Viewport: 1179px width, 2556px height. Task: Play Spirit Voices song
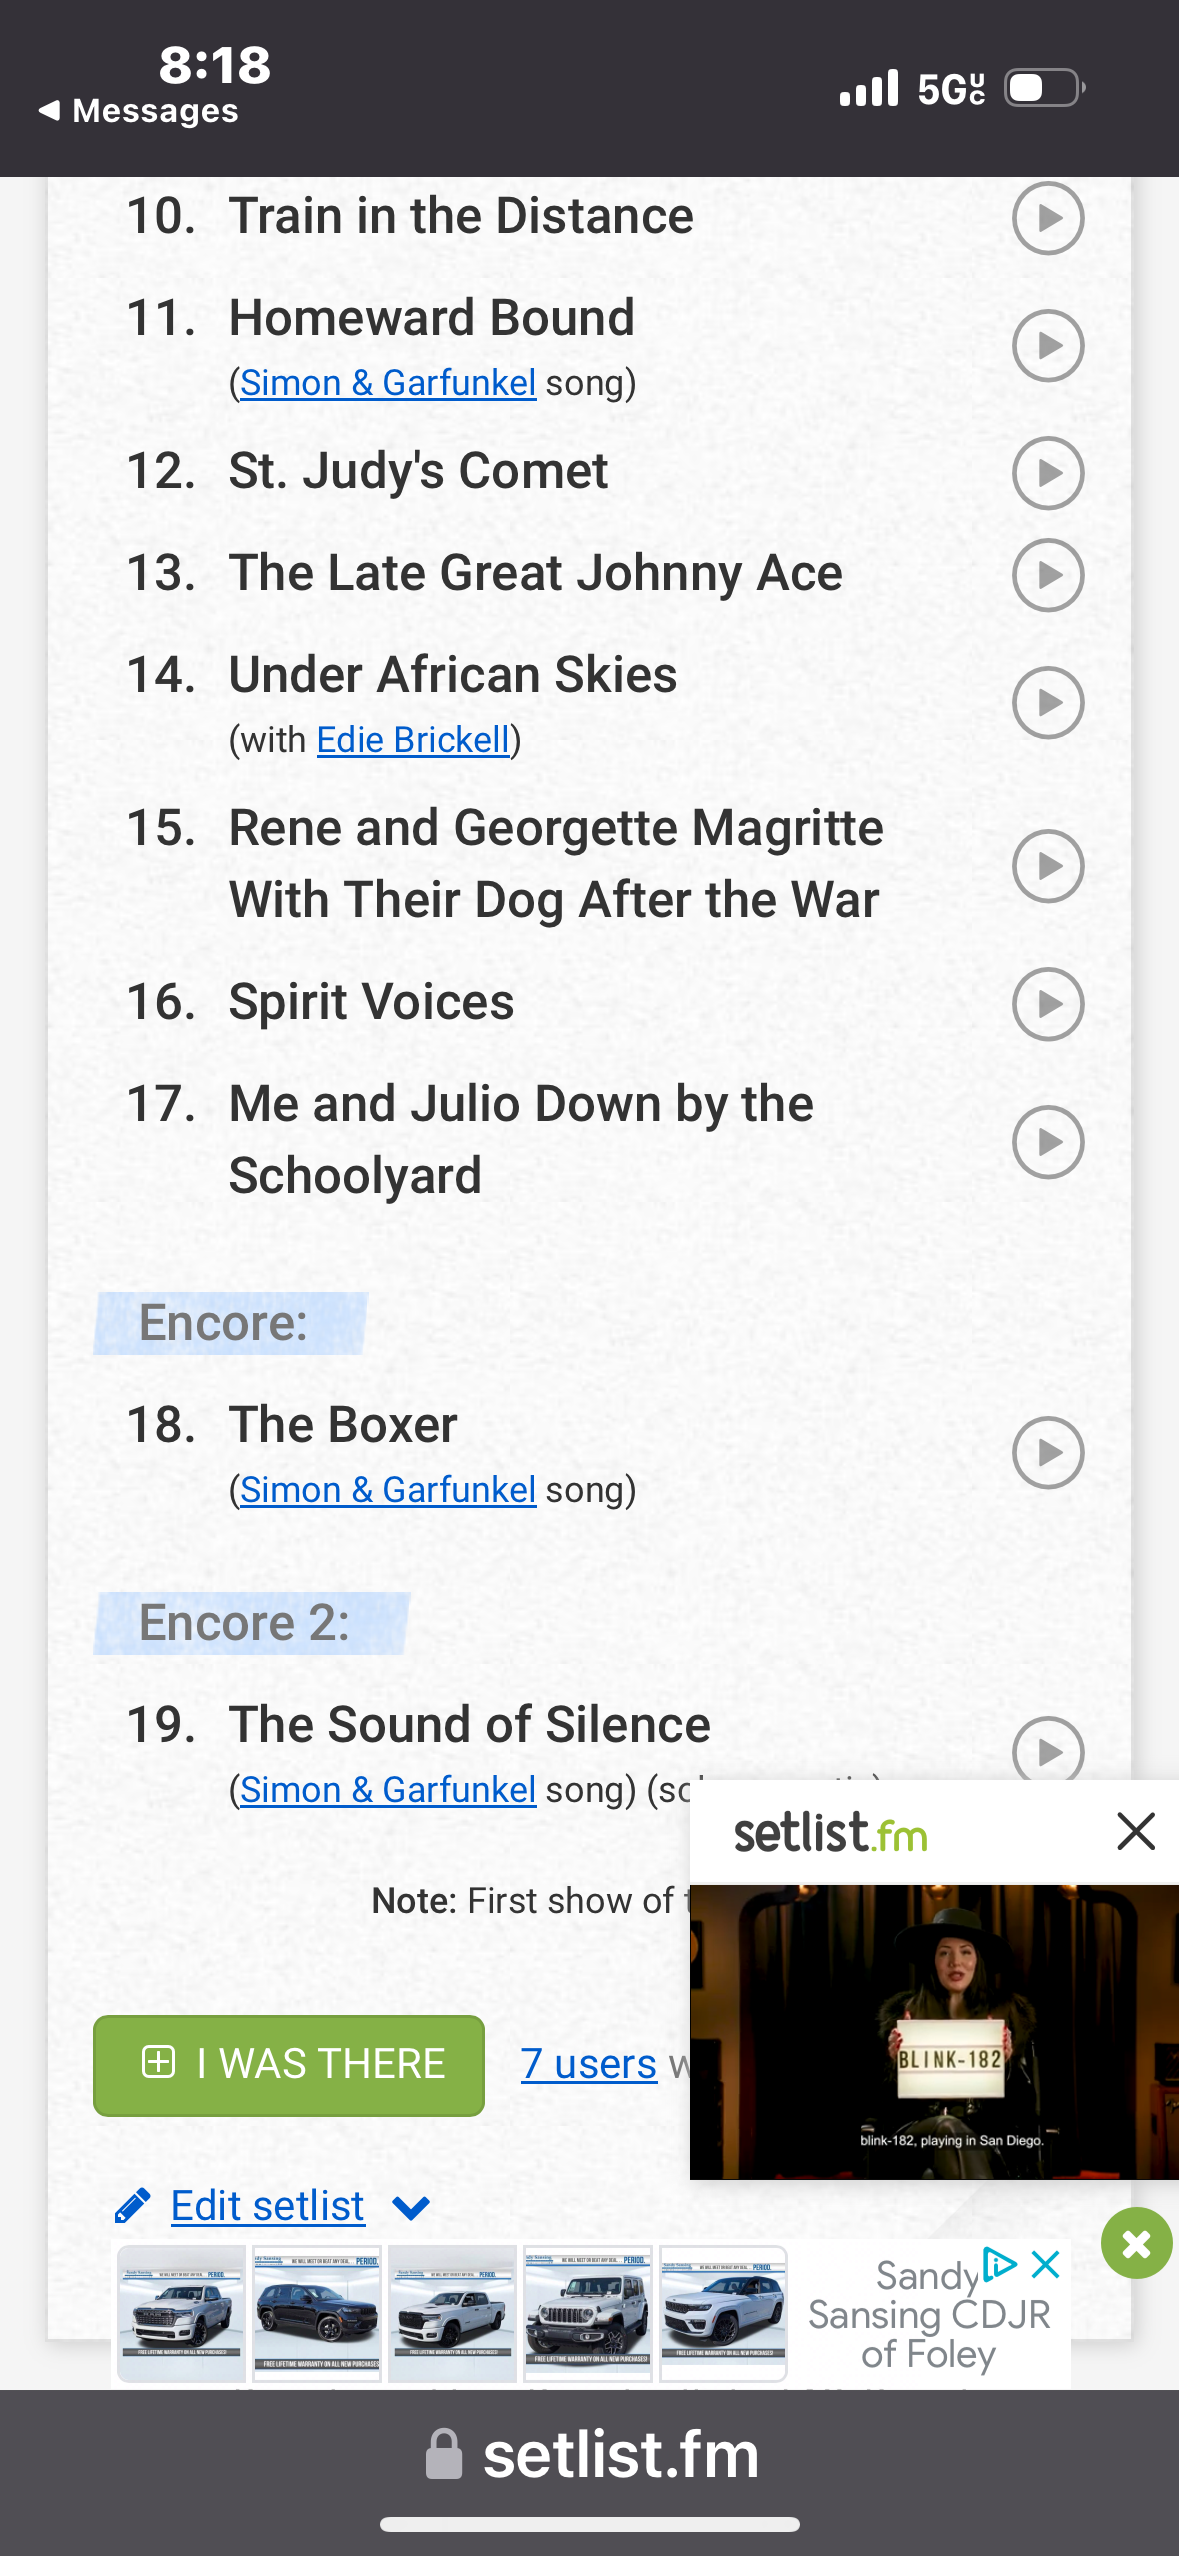pos(1047,1004)
